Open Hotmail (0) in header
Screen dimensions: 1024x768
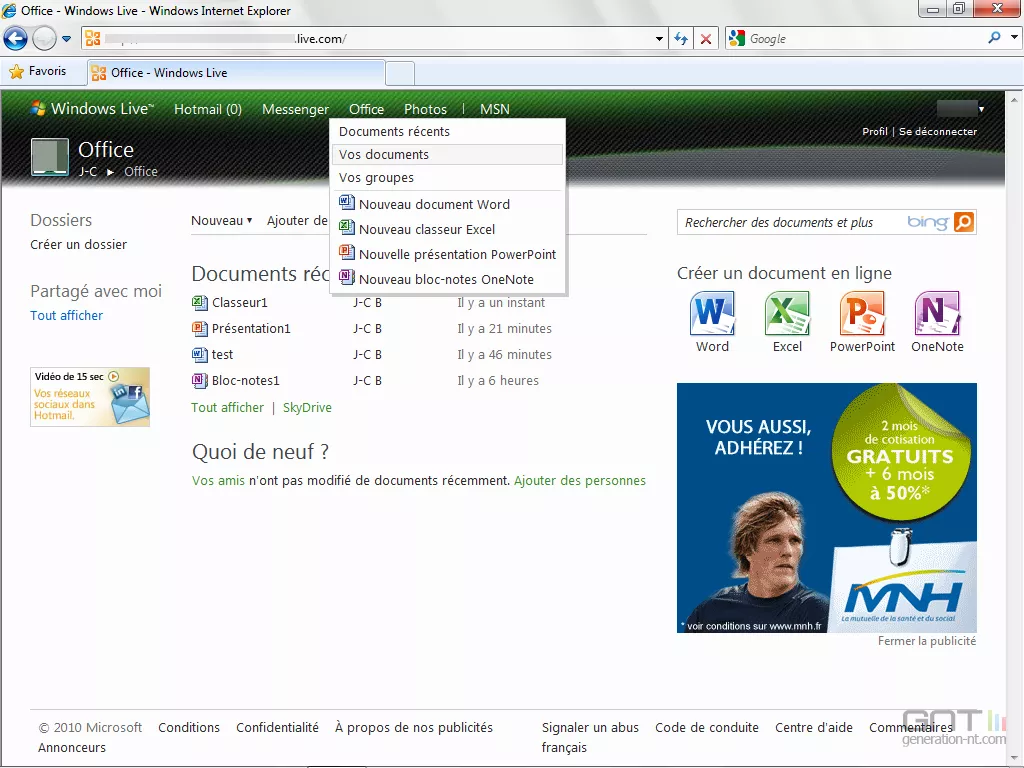coord(208,109)
